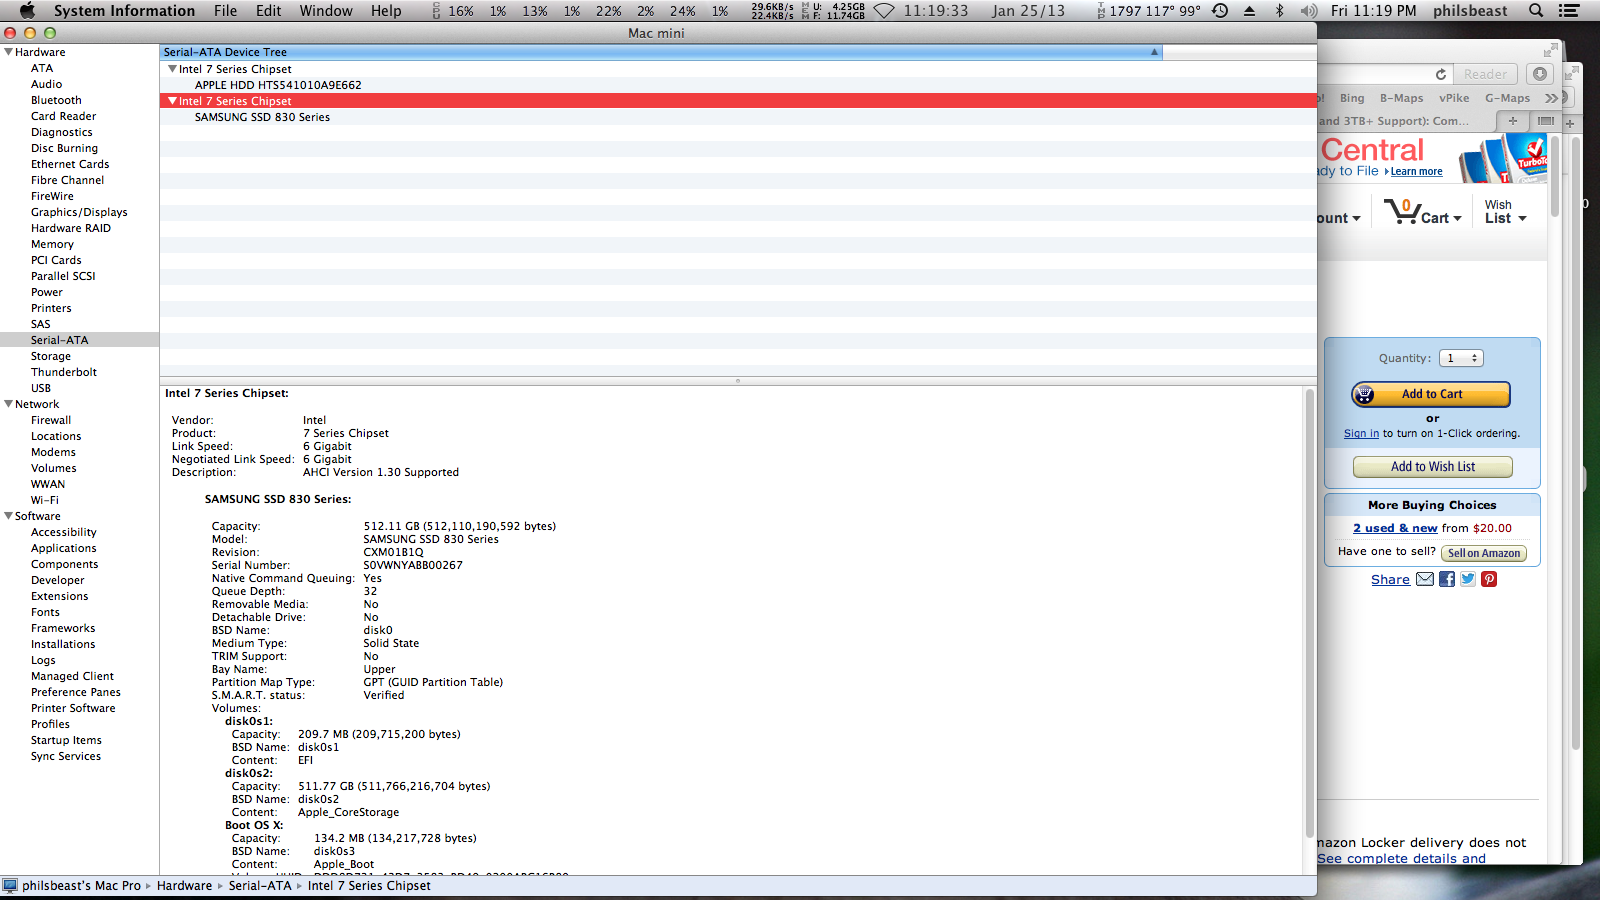This screenshot has width=1600, height=900.
Task: Open the Bing bookmark in Safari
Action: [x=1352, y=98]
